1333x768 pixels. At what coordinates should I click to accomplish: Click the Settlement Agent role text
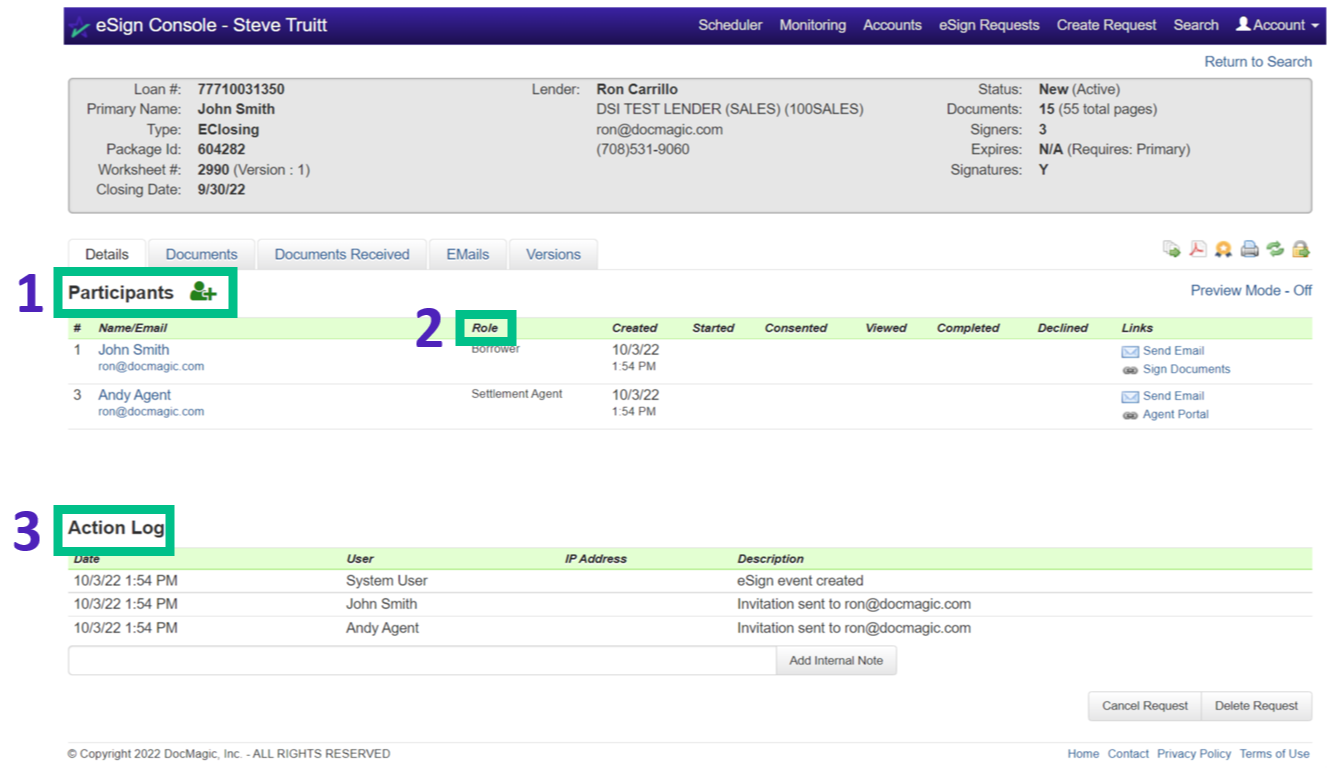(x=517, y=394)
